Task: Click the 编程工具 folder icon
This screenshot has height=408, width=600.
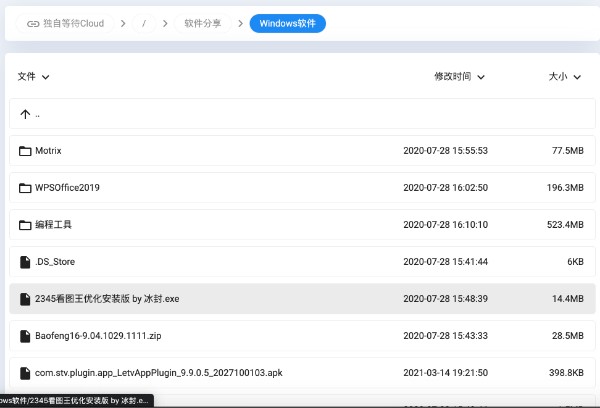Action: pos(26,225)
